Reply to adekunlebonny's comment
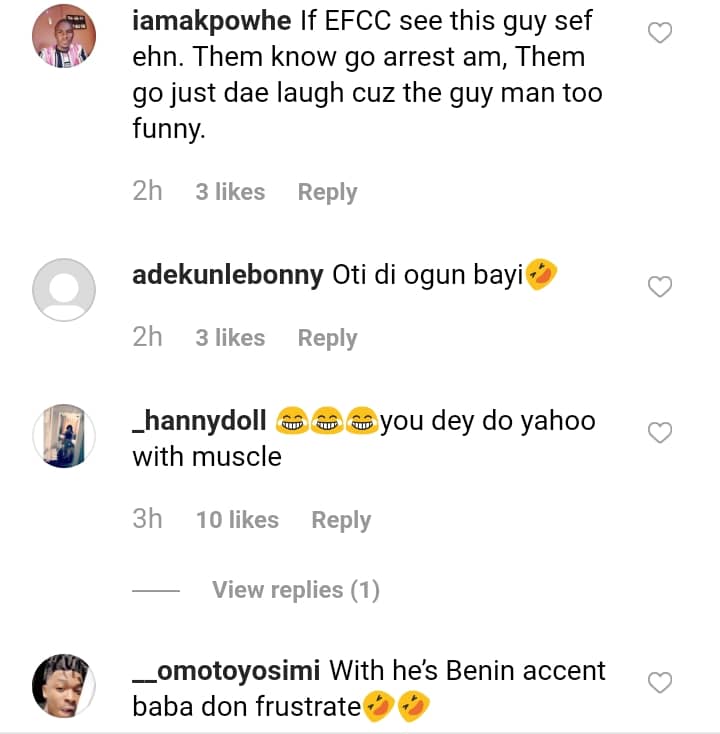The height and width of the screenshot is (734, 720). click(327, 338)
